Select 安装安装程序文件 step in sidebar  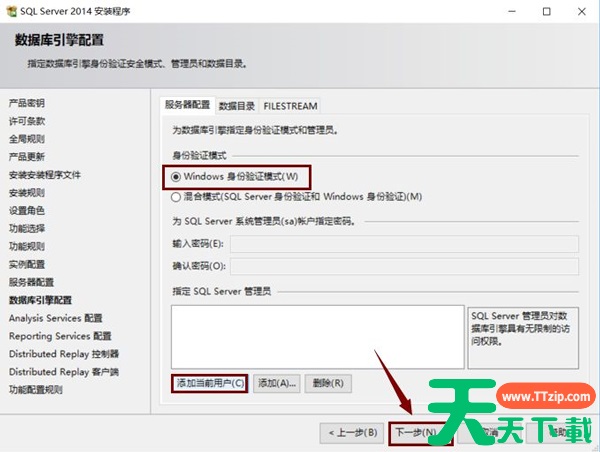coord(45,175)
